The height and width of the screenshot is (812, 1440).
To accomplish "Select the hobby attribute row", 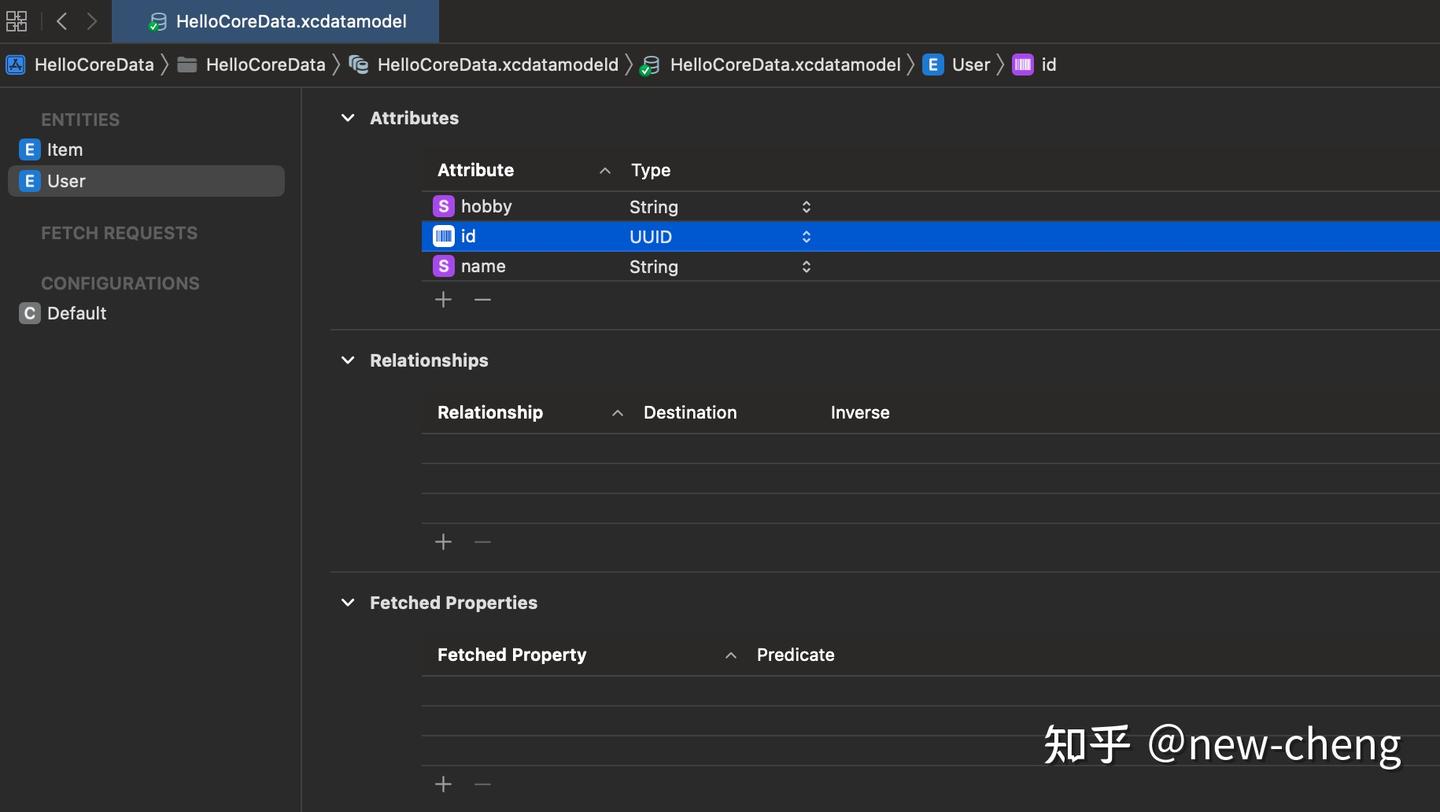I will pos(930,207).
